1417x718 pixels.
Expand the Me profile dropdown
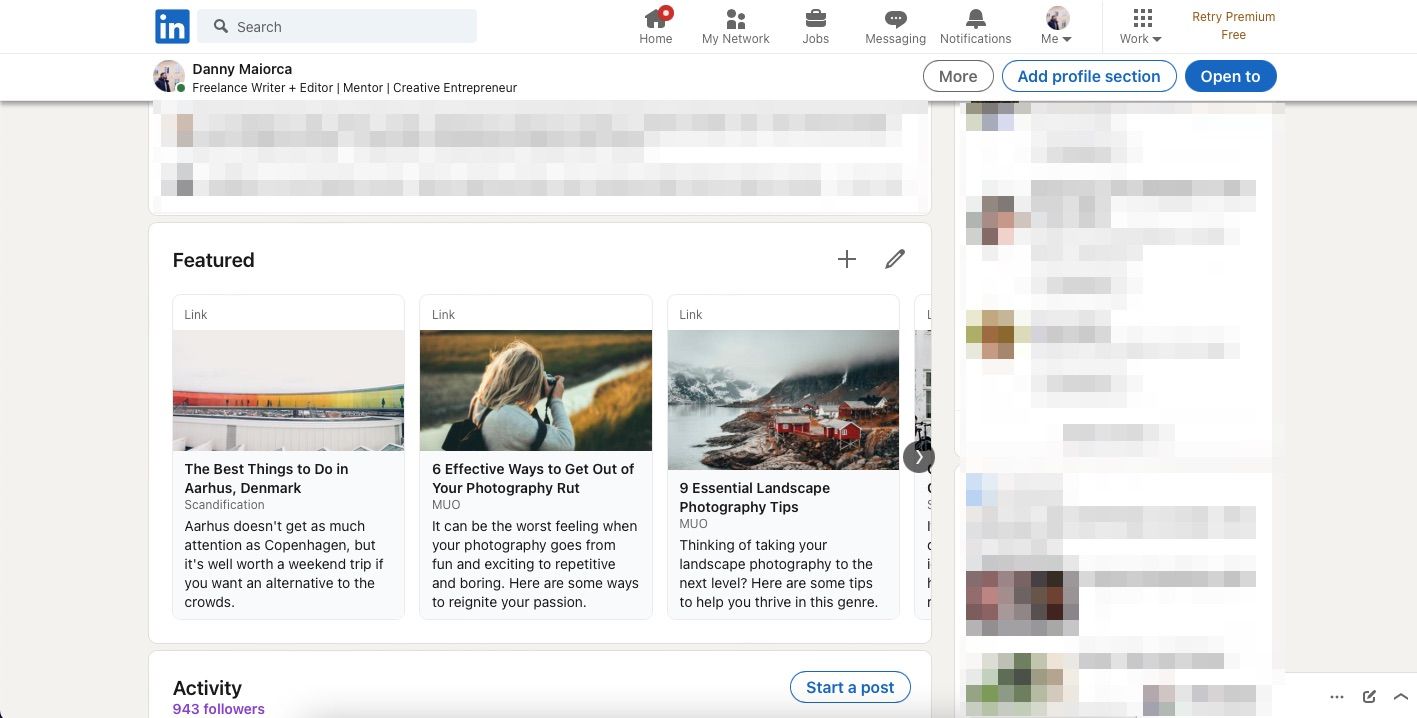(x=1056, y=27)
